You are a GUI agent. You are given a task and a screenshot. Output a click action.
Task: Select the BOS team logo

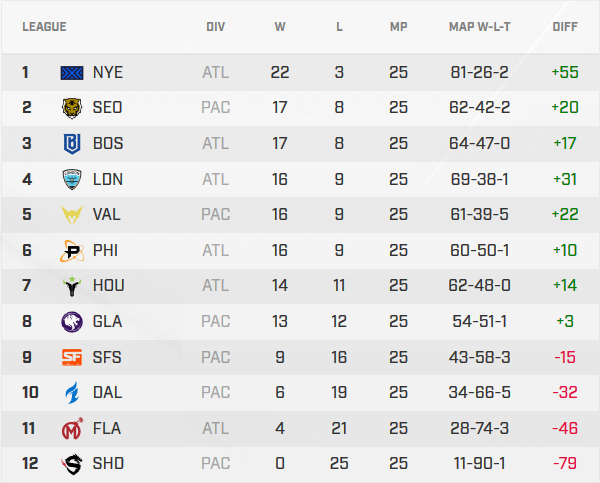click(73, 144)
